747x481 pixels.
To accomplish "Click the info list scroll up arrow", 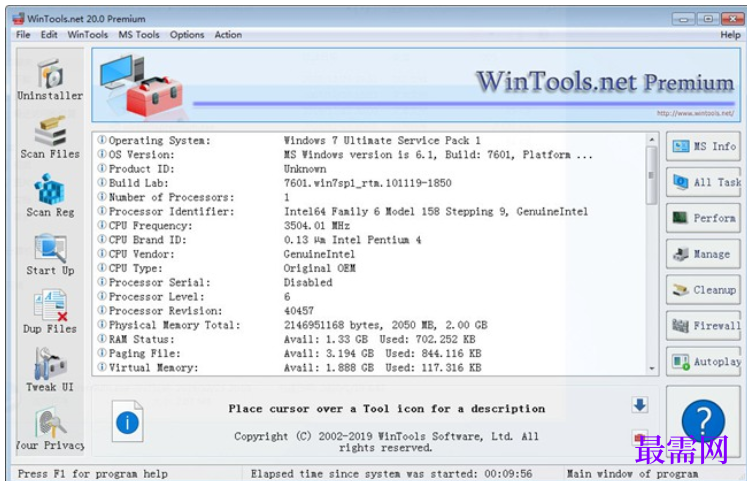I will pos(651,140).
